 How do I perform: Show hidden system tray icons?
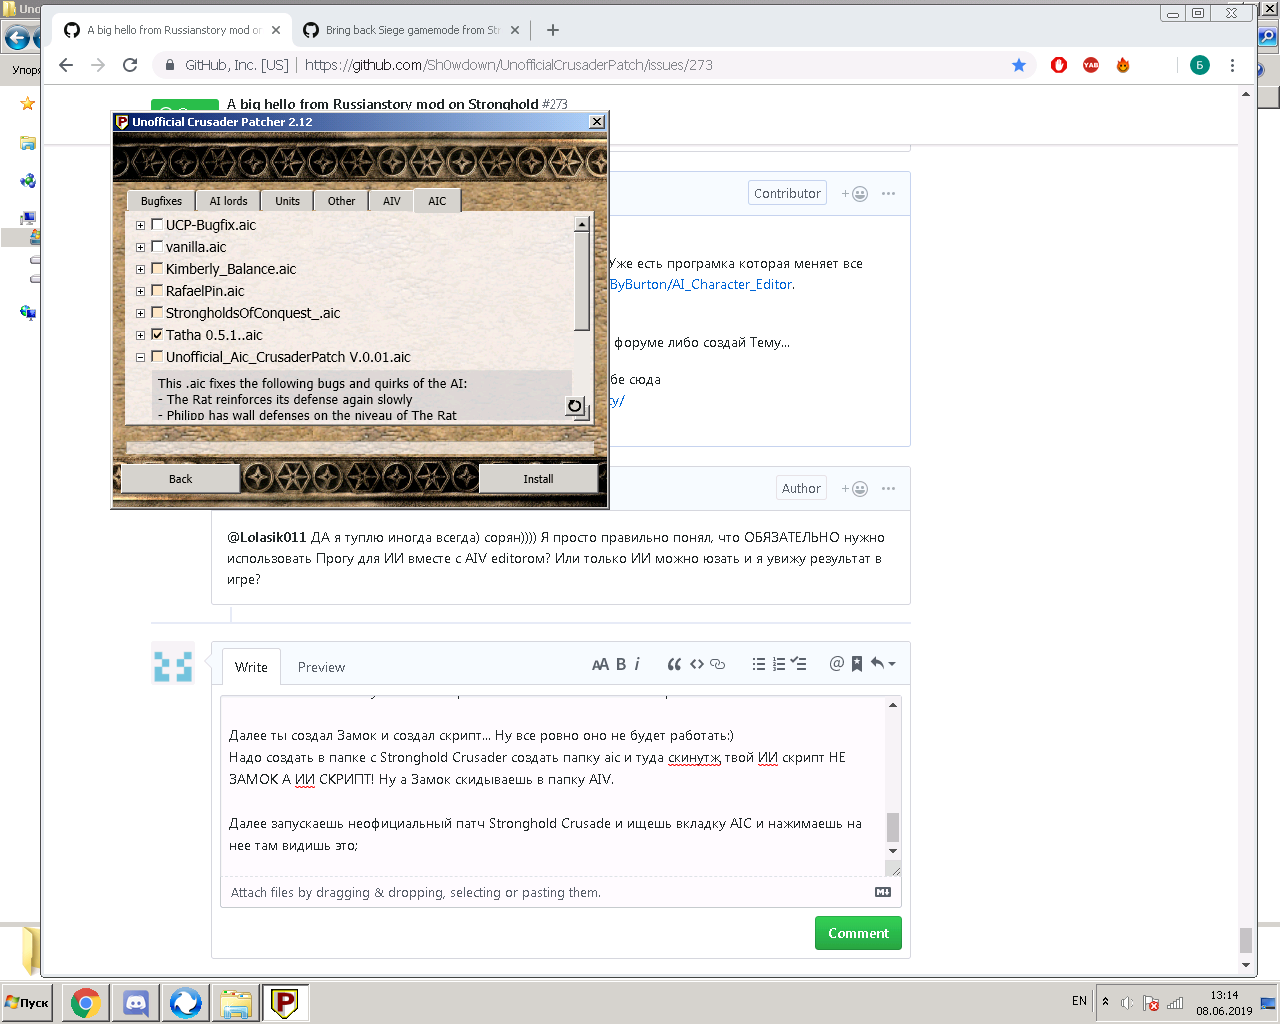(x=1105, y=1002)
